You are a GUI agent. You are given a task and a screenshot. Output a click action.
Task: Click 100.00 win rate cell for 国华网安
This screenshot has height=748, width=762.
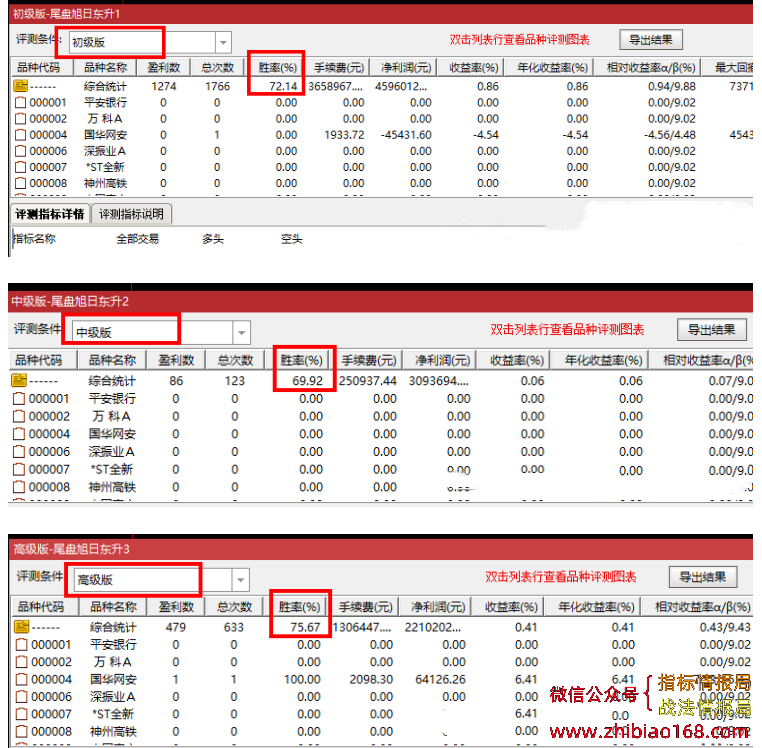click(x=302, y=679)
